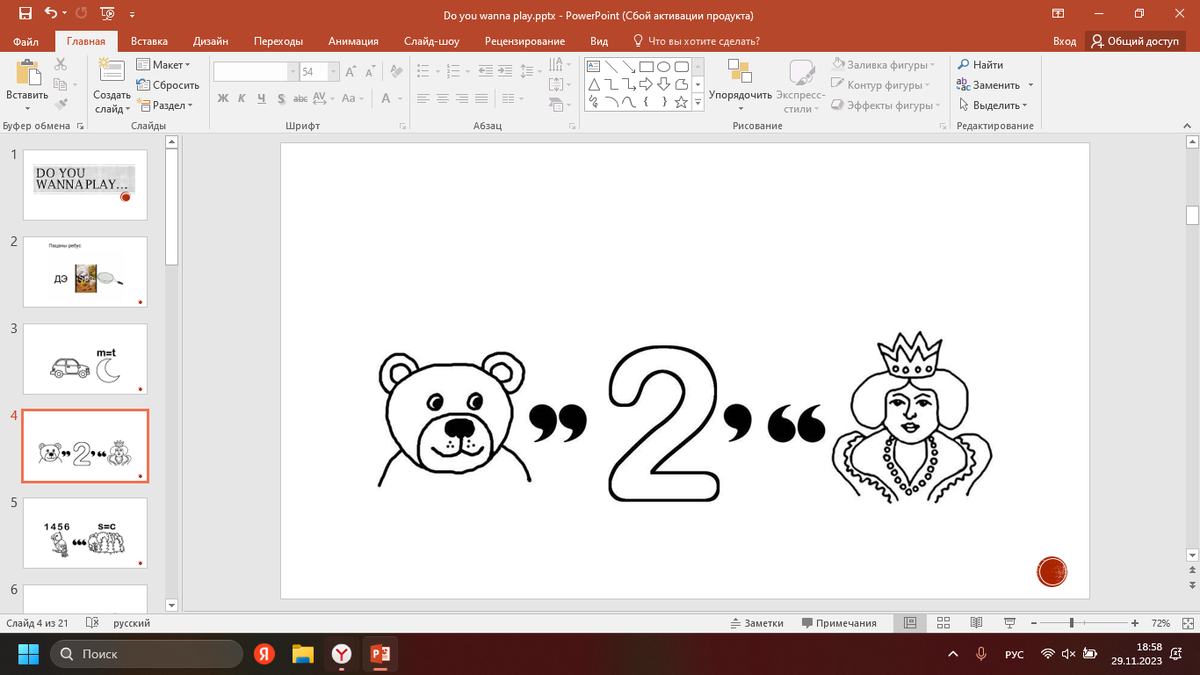
Task: Expand the Выделить select dropdown
Action: tap(993, 105)
